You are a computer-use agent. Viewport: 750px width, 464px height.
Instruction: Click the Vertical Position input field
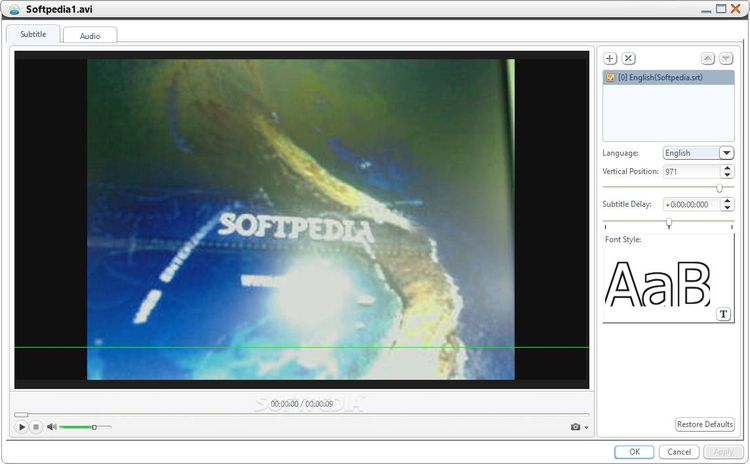point(692,172)
